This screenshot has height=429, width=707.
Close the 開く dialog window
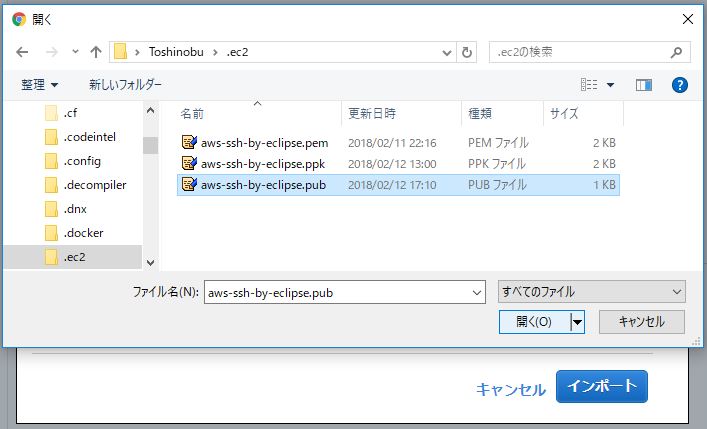pos(688,19)
